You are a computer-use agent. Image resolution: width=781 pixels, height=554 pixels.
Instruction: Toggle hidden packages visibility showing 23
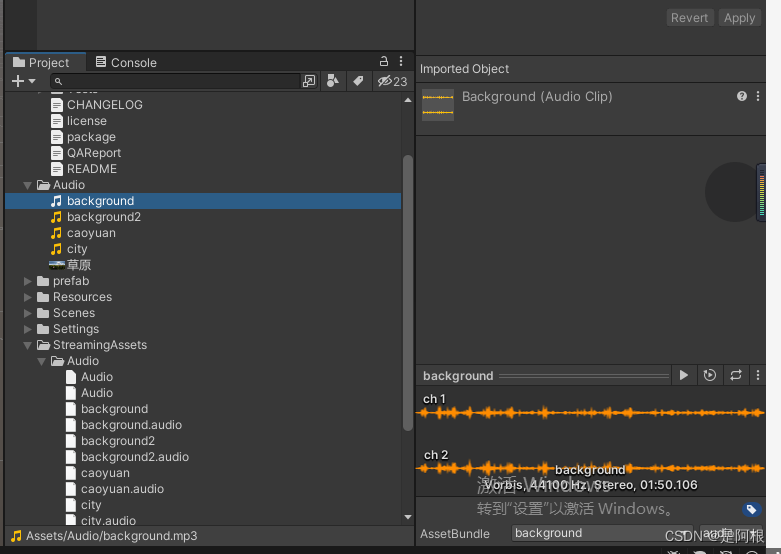tap(392, 81)
